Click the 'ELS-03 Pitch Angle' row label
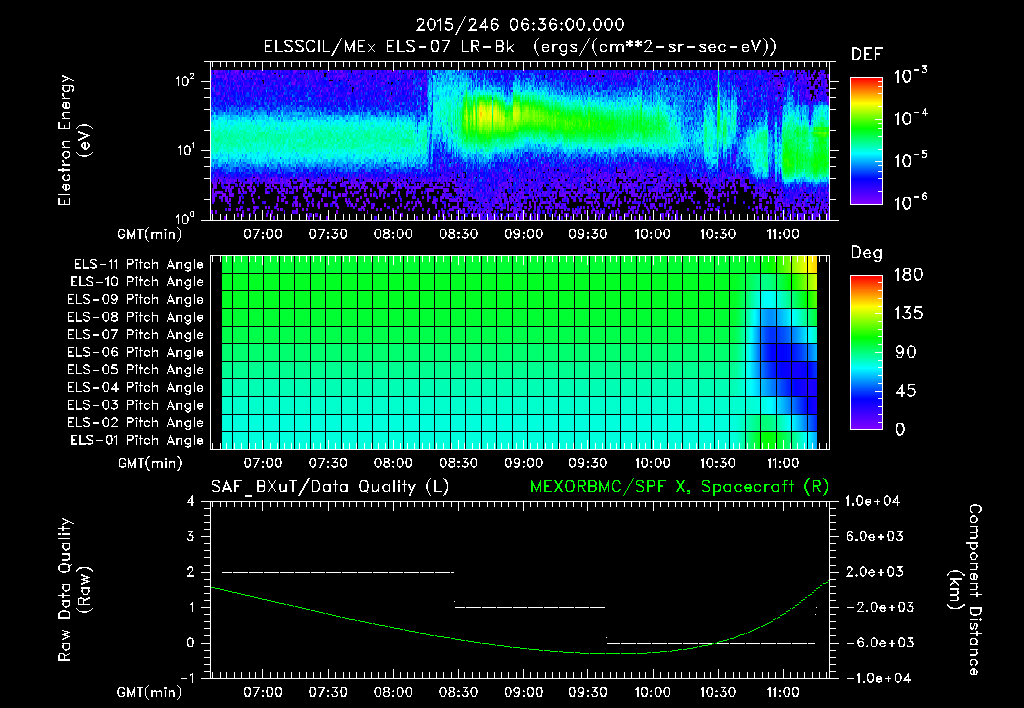The image size is (1024, 708). click(x=136, y=405)
